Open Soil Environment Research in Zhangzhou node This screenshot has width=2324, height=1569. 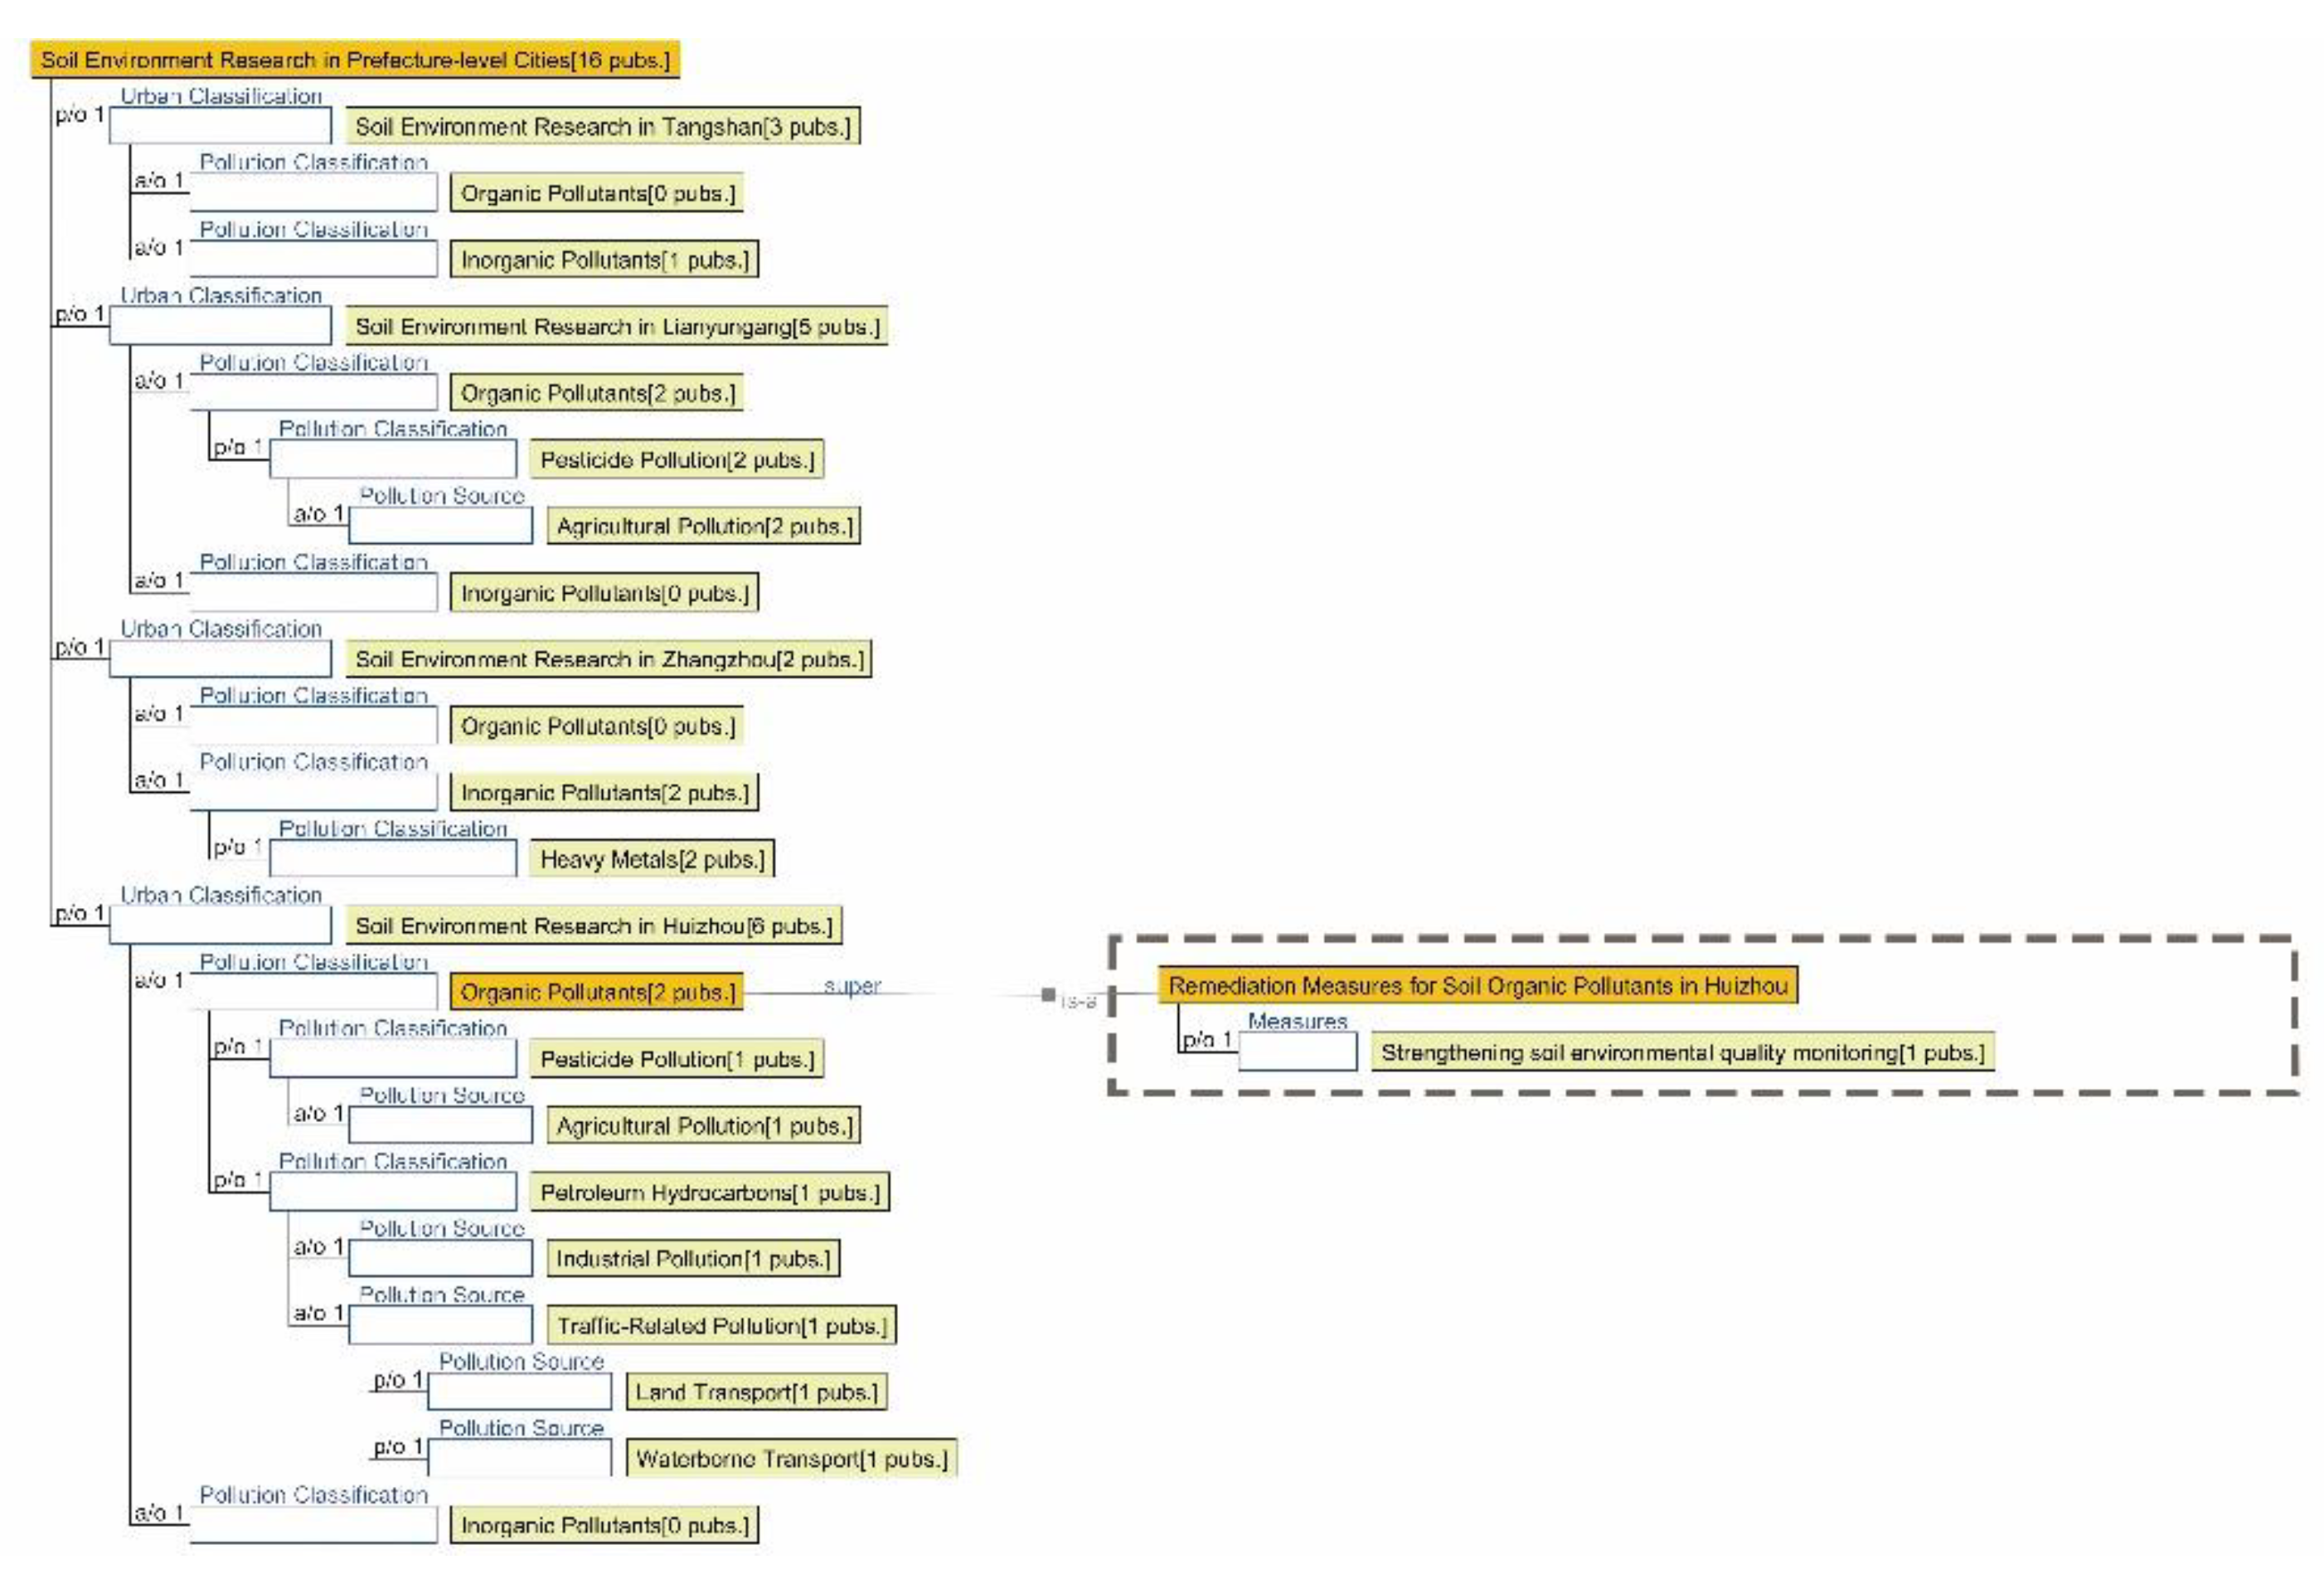(608, 660)
